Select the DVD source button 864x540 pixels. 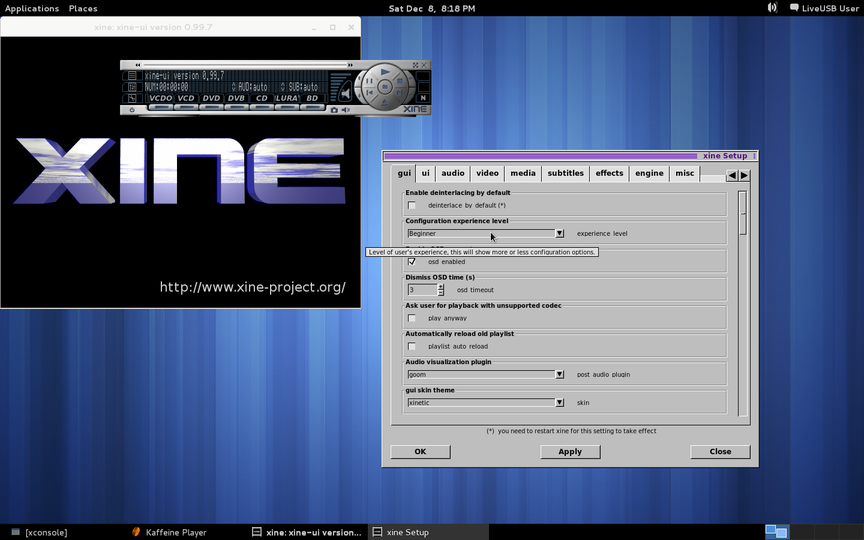[x=211, y=98]
